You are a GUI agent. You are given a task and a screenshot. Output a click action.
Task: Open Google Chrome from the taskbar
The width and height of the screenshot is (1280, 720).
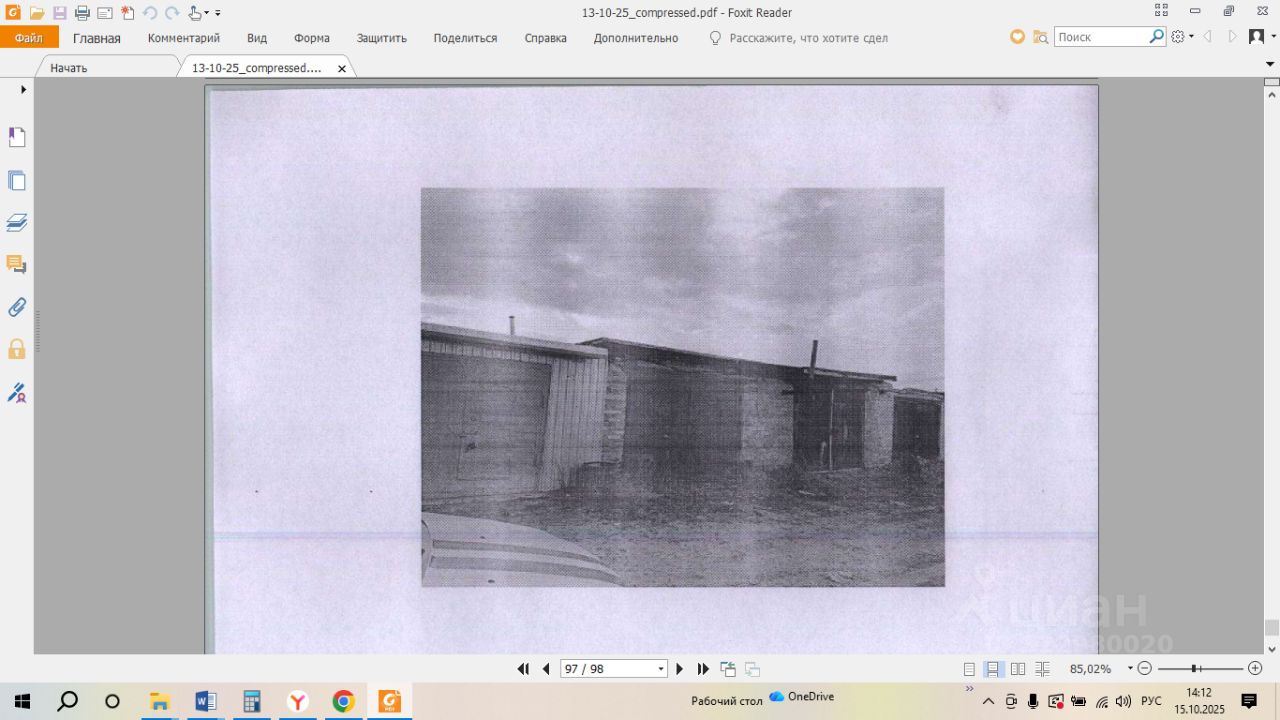(x=343, y=701)
